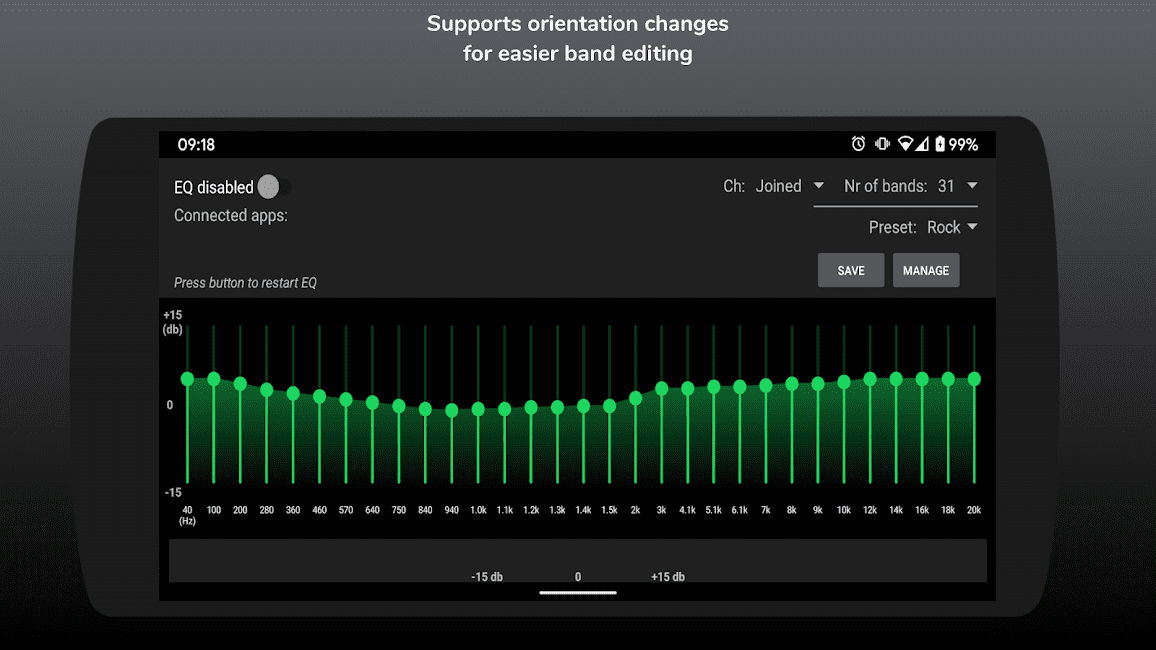Tap the 09:18 clock in status bar
Viewport: 1156px width, 650px height.
tap(196, 145)
